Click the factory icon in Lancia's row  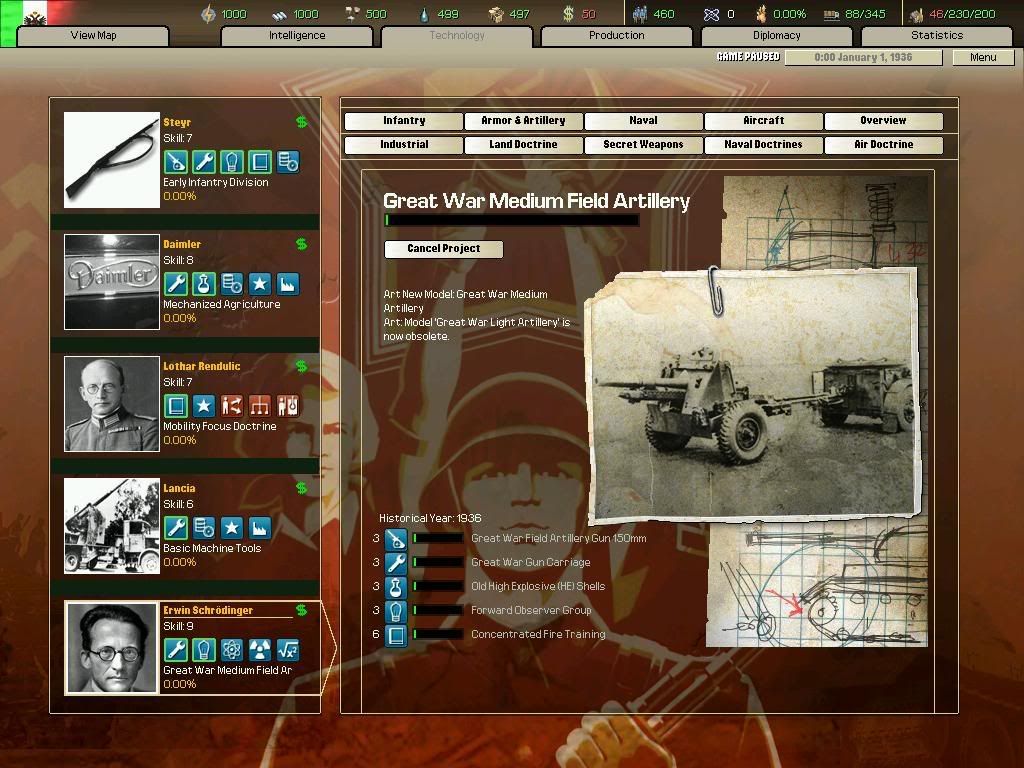[x=260, y=528]
